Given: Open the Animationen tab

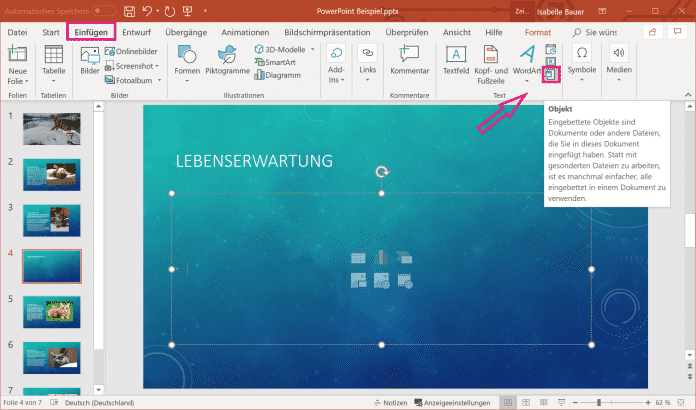Looking at the screenshot, I should [x=244, y=32].
